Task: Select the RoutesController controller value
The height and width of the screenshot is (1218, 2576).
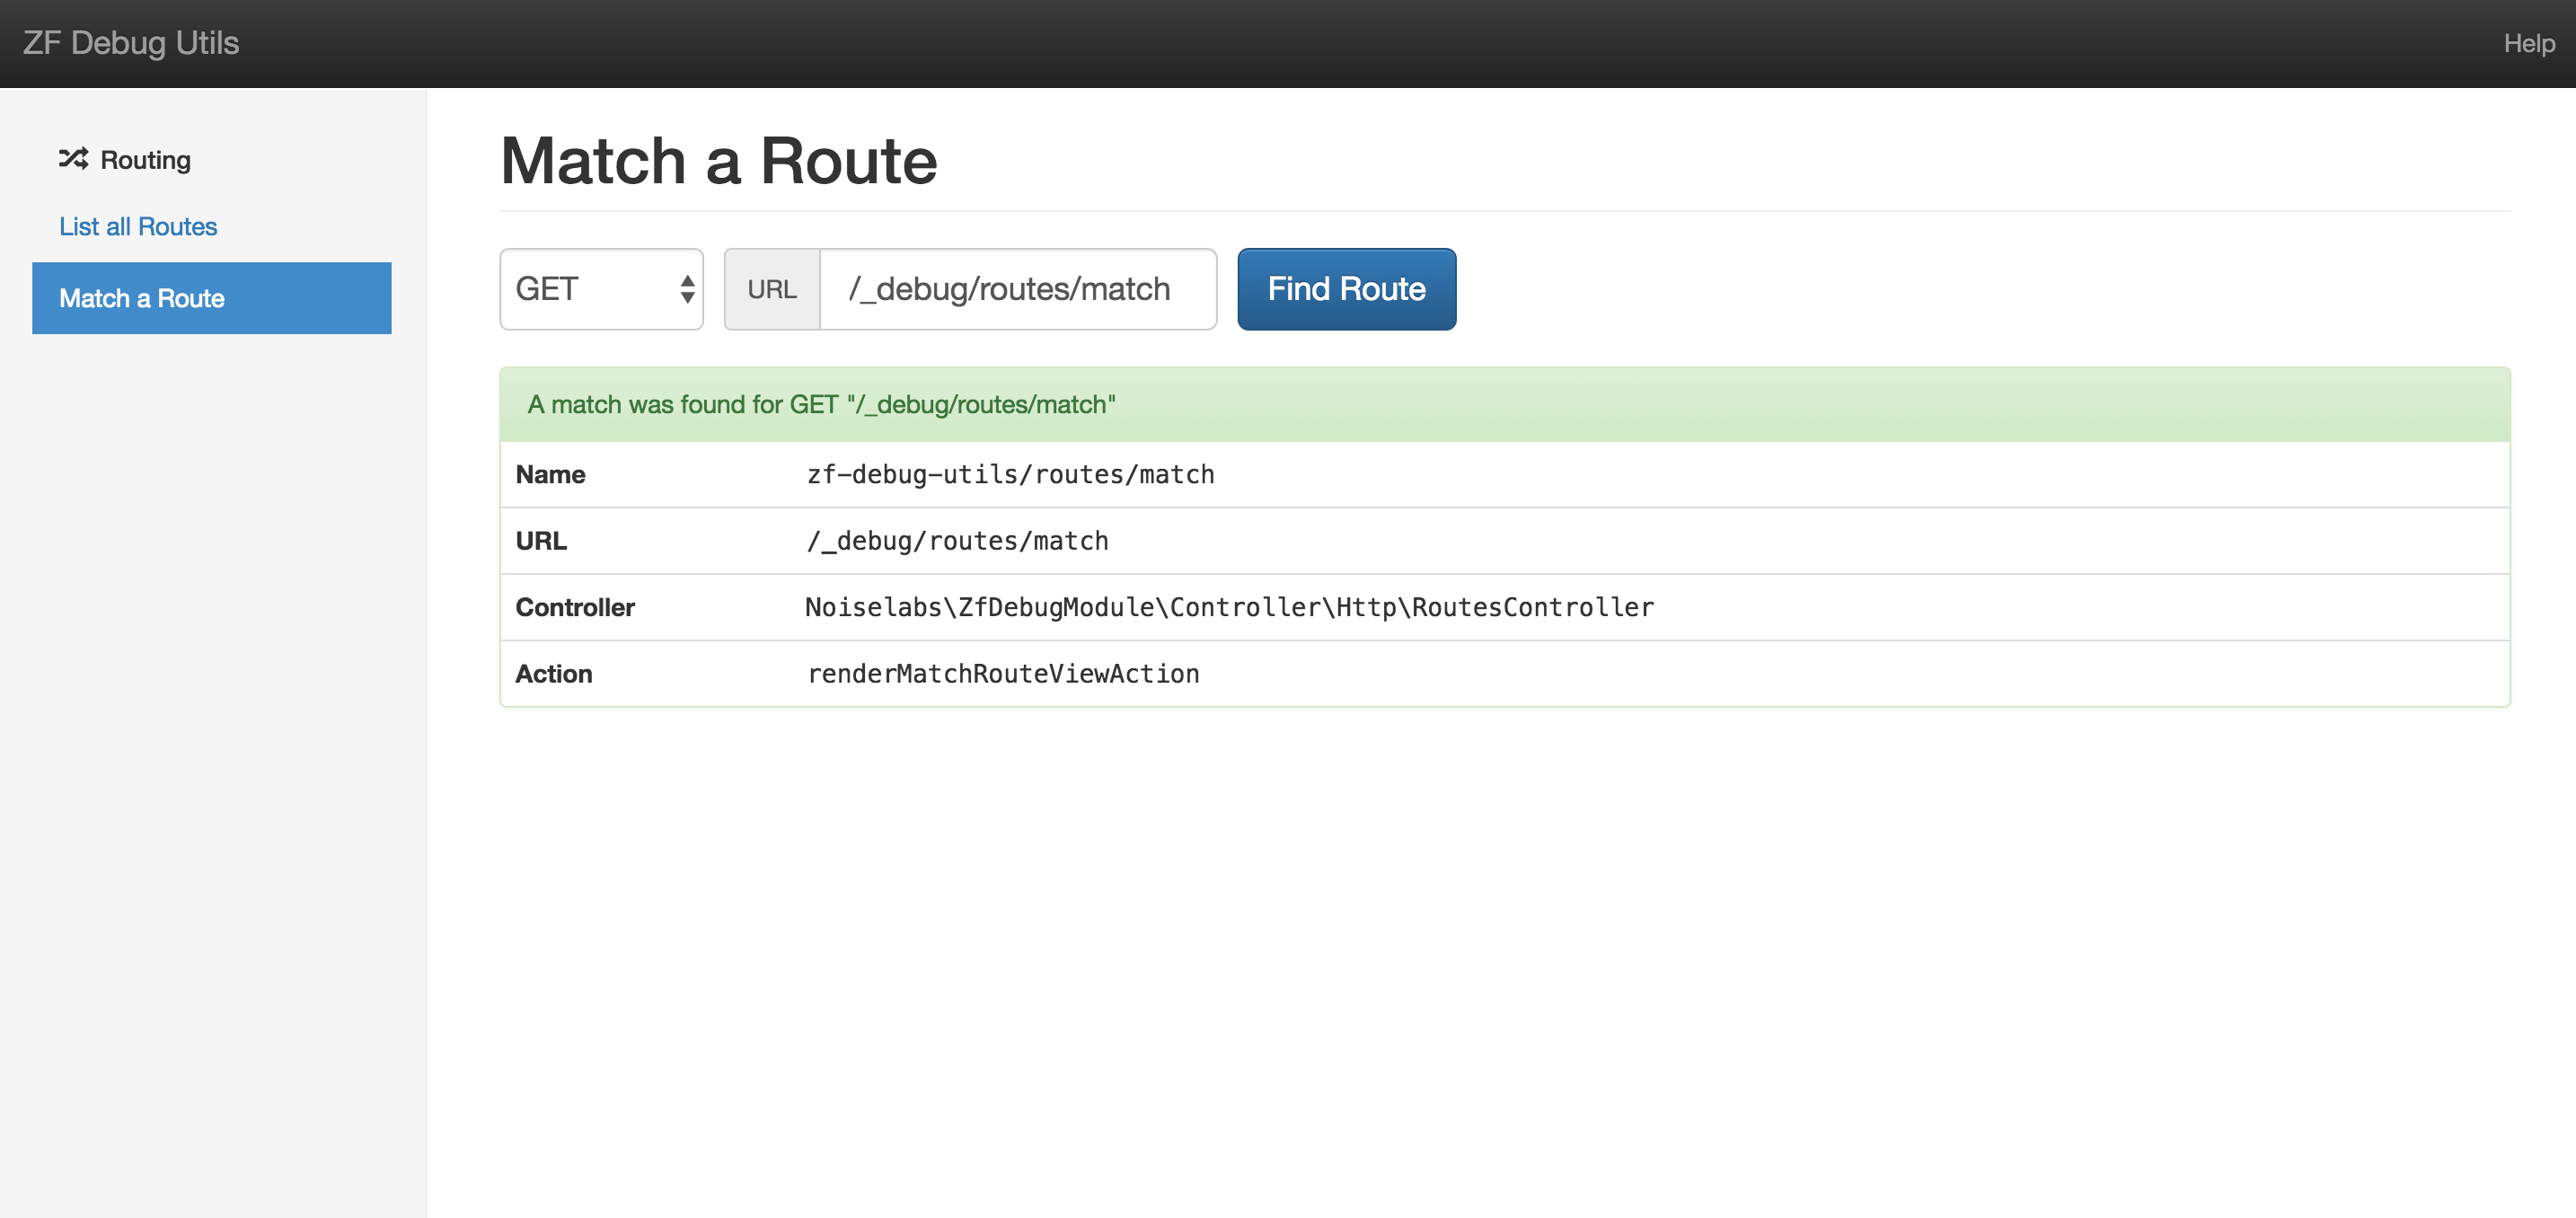Action: click(1228, 606)
